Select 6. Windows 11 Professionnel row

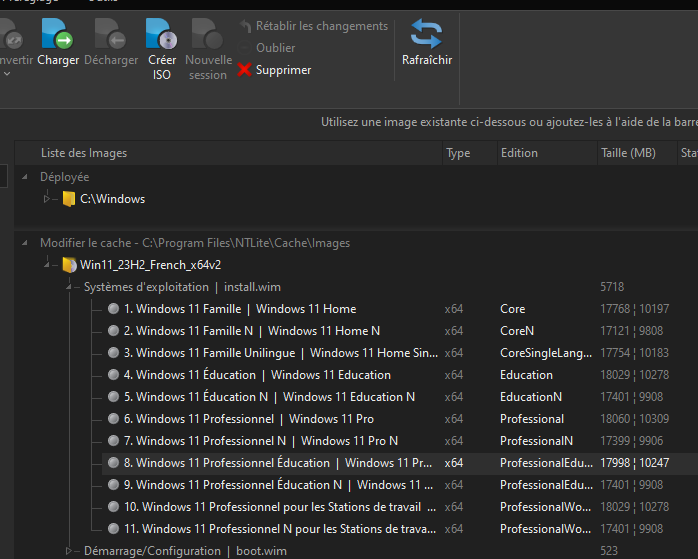coord(249,419)
